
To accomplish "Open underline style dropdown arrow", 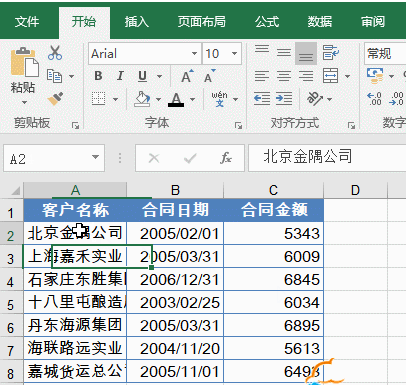I will (x=159, y=76).
